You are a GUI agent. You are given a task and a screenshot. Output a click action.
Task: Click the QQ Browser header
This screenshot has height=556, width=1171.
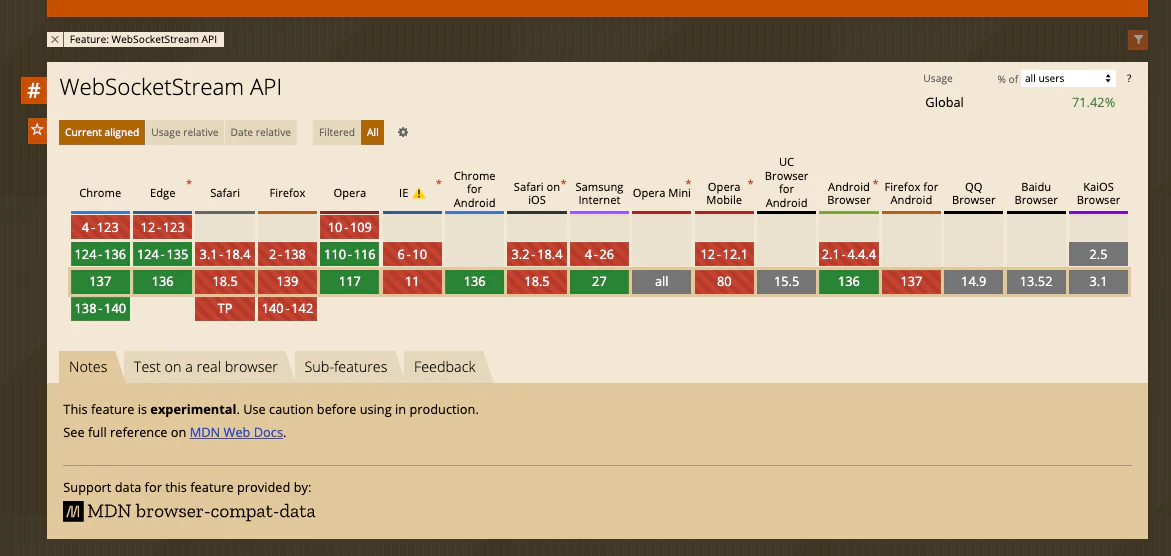coord(974,194)
